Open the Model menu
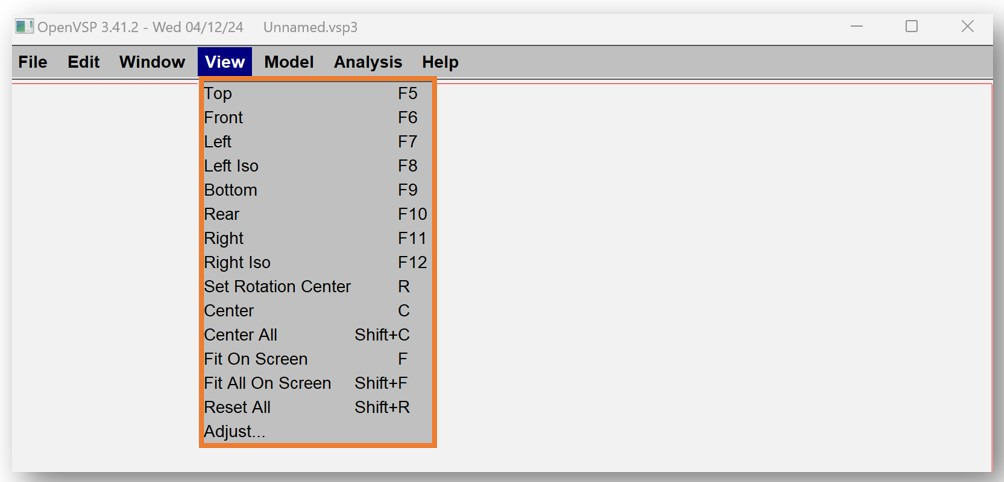 289,62
